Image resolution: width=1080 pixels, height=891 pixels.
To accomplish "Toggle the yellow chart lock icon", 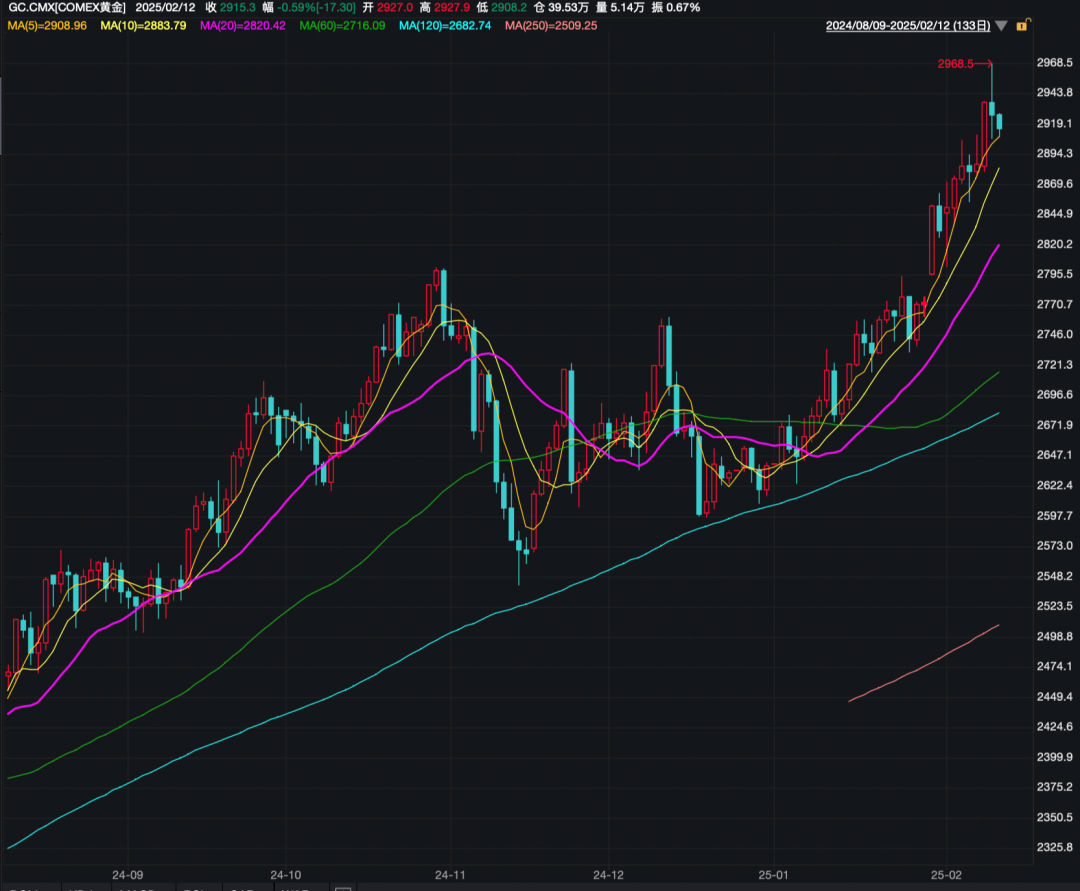I will coord(1022,25).
